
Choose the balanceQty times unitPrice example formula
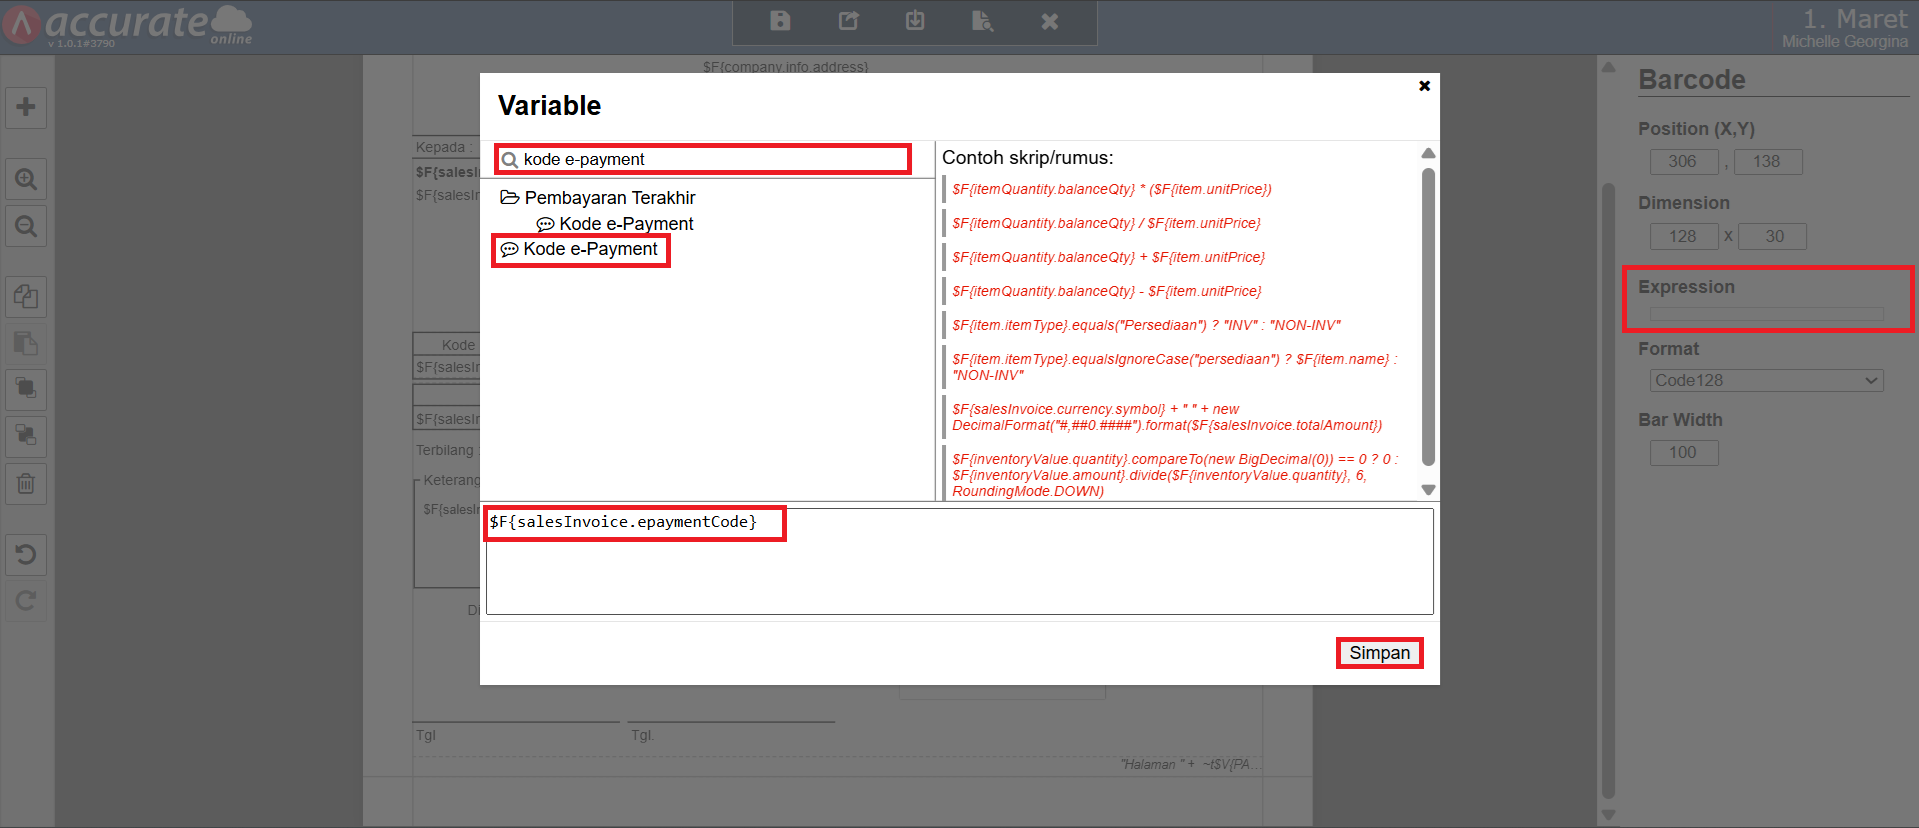tap(1111, 189)
